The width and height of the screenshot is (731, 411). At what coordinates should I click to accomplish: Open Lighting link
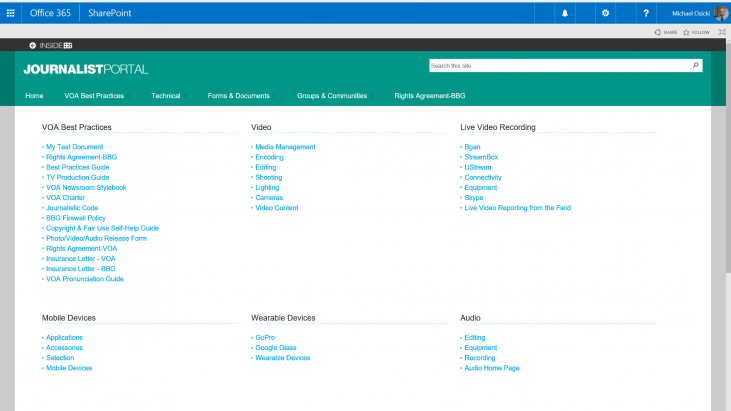click(267, 187)
